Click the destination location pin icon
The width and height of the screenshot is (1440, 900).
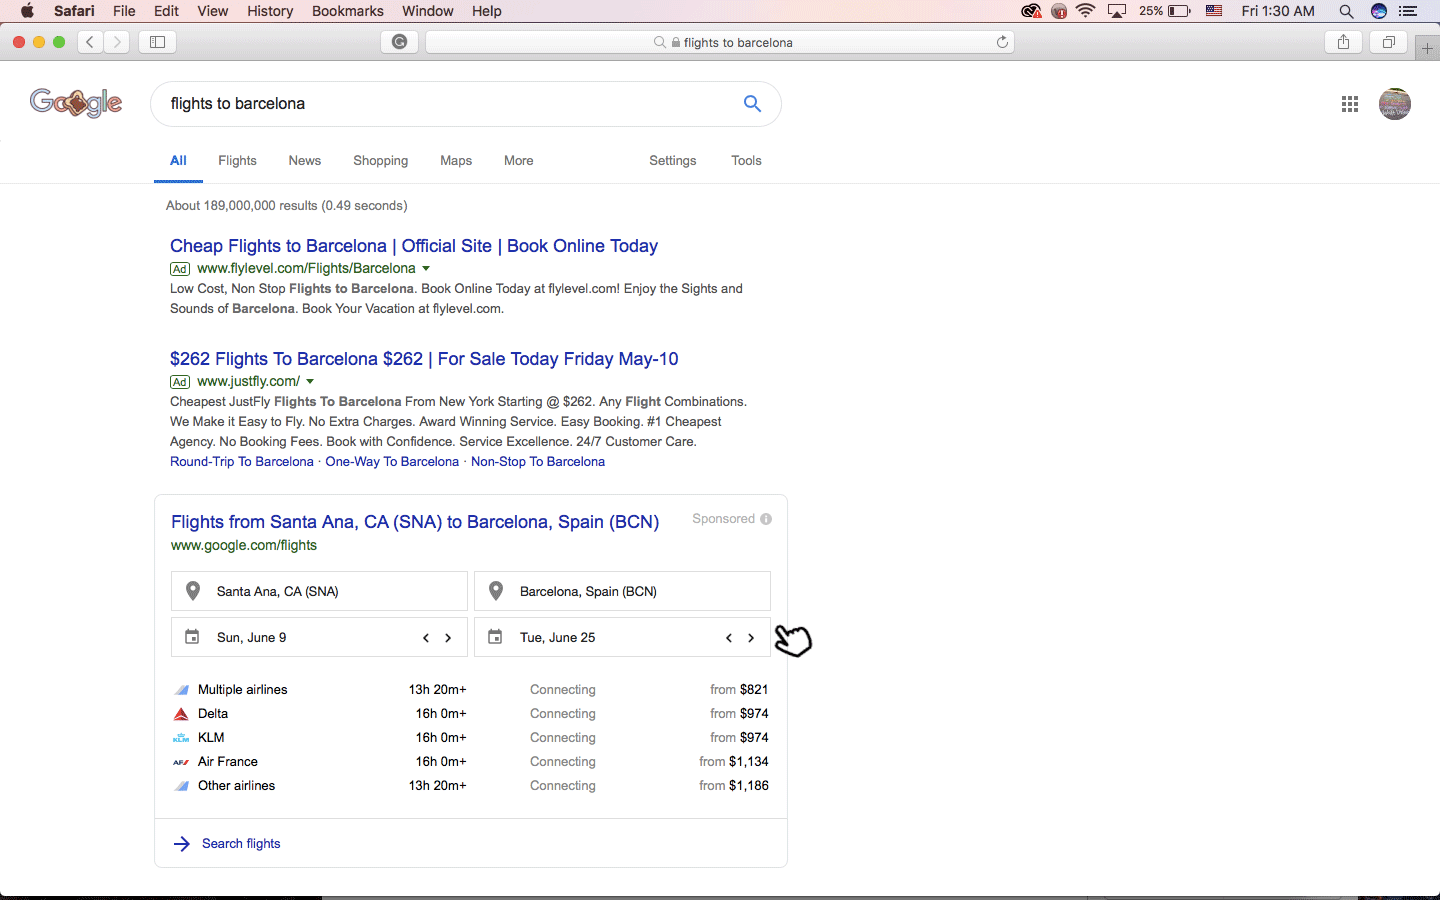(496, 591)
